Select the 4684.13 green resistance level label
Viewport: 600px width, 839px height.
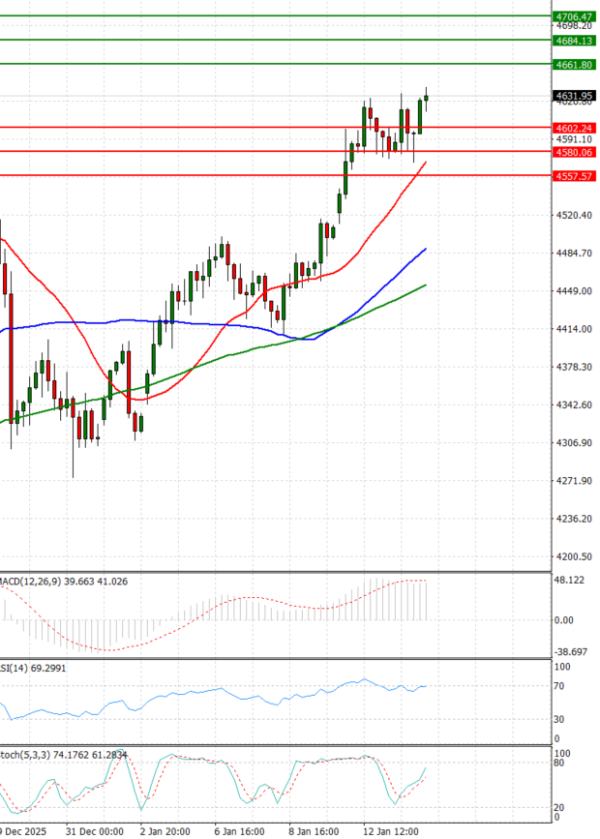574,41
